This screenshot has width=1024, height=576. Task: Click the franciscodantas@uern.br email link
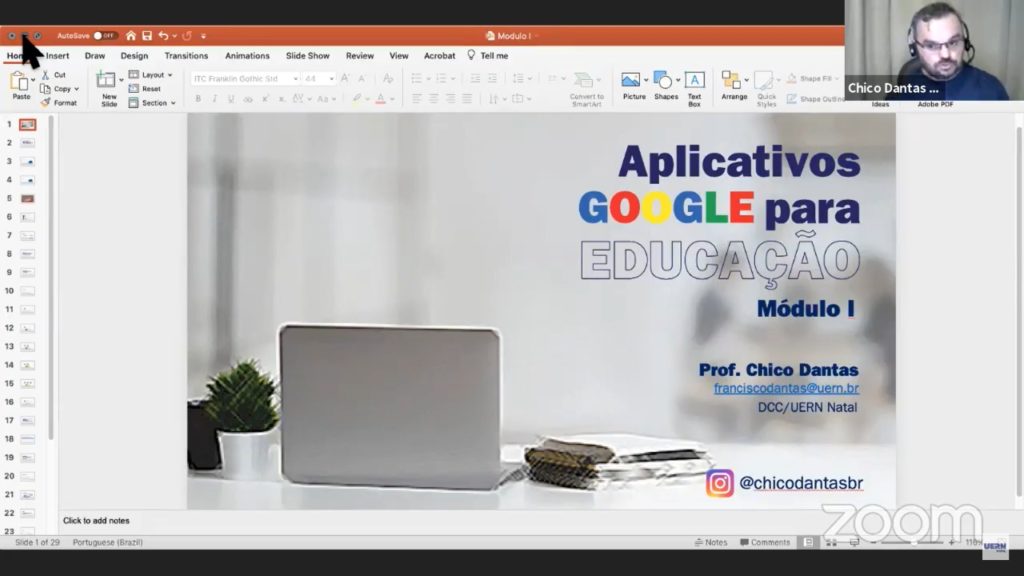click(x=786, y=388)
